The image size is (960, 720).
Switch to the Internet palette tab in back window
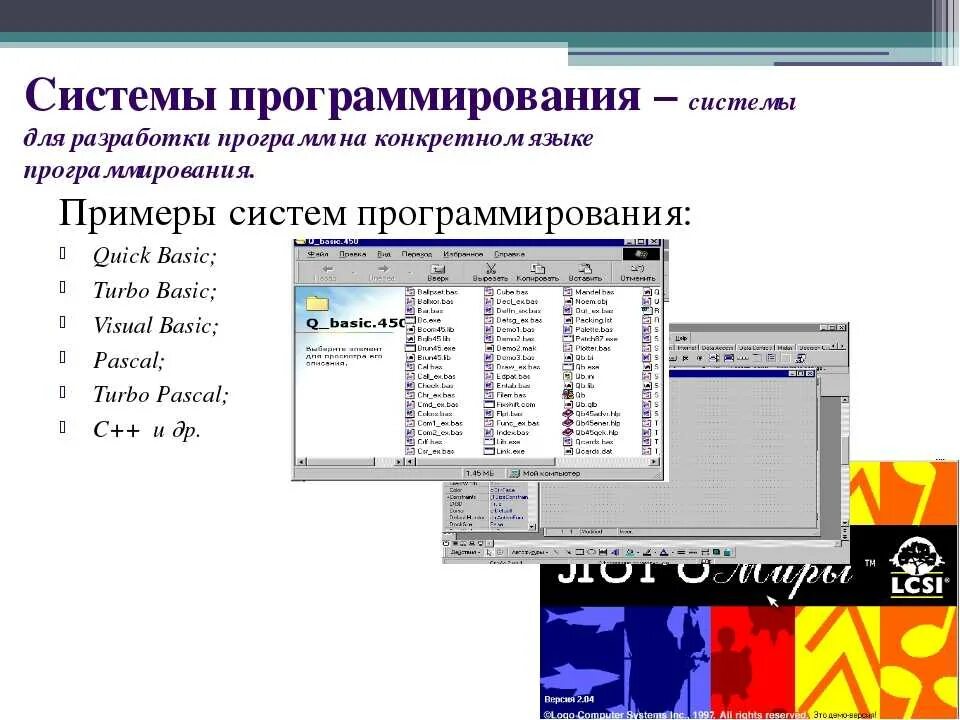coord(686,348)
